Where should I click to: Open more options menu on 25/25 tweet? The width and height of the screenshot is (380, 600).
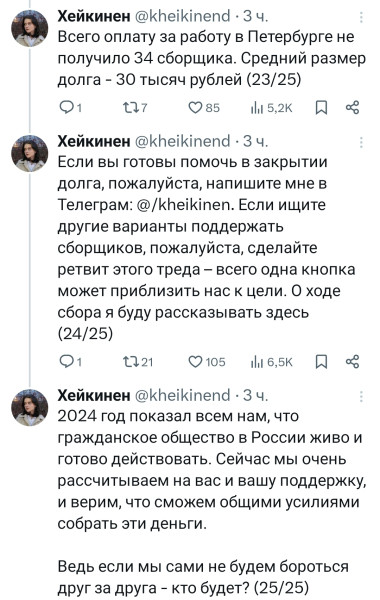(361, 396)
